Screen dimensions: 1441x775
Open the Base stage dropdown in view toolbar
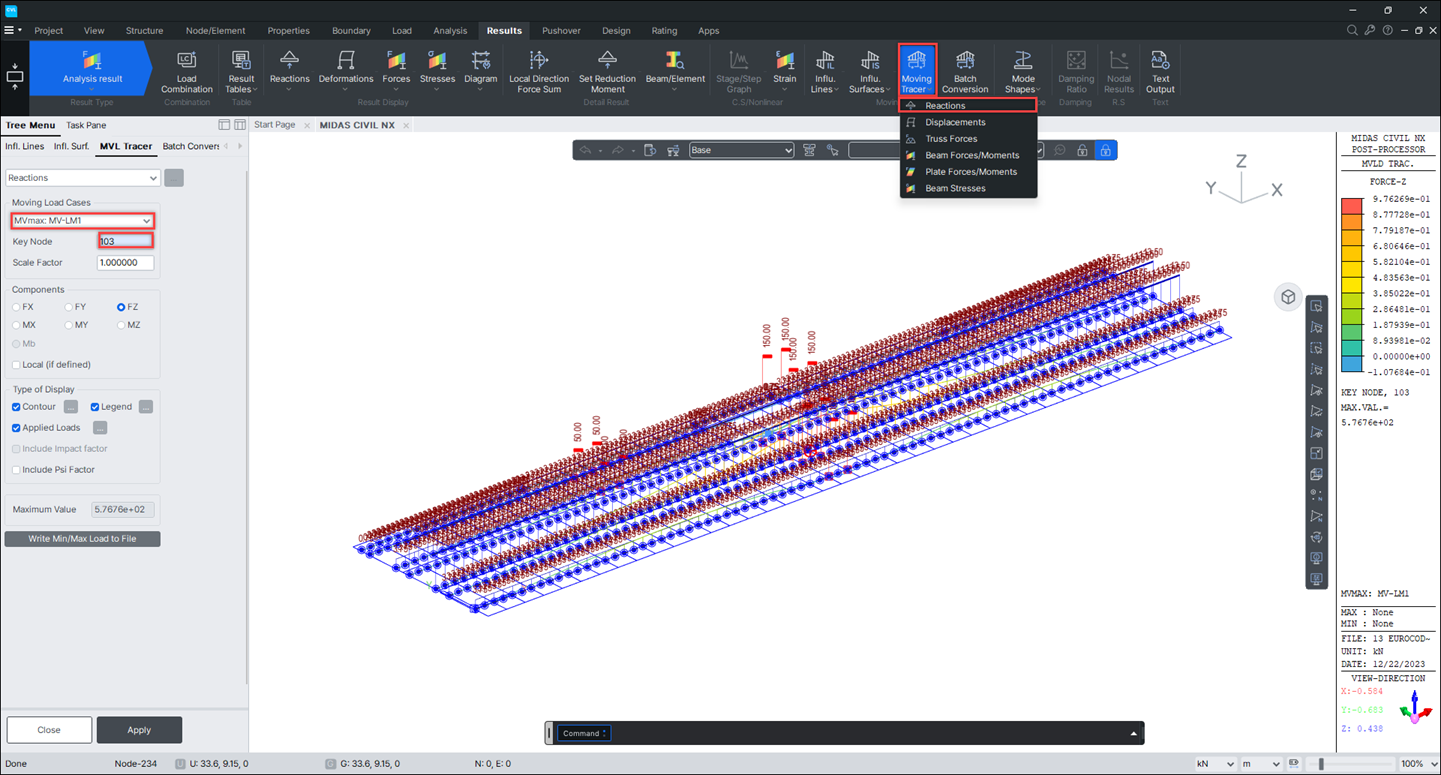click(x=741, y=151)
